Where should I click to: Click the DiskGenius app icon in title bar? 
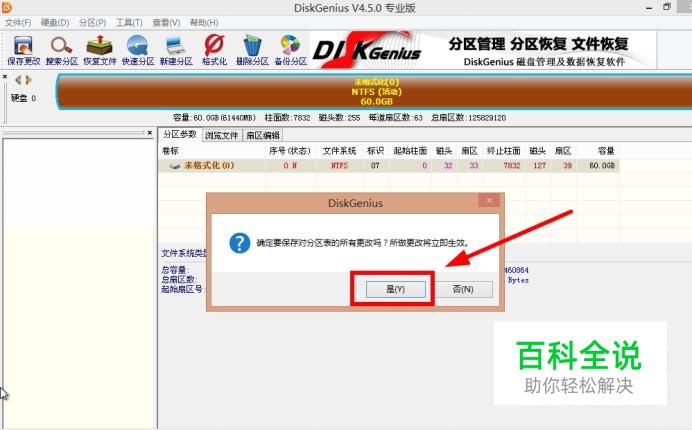click(x=7, y=8)
